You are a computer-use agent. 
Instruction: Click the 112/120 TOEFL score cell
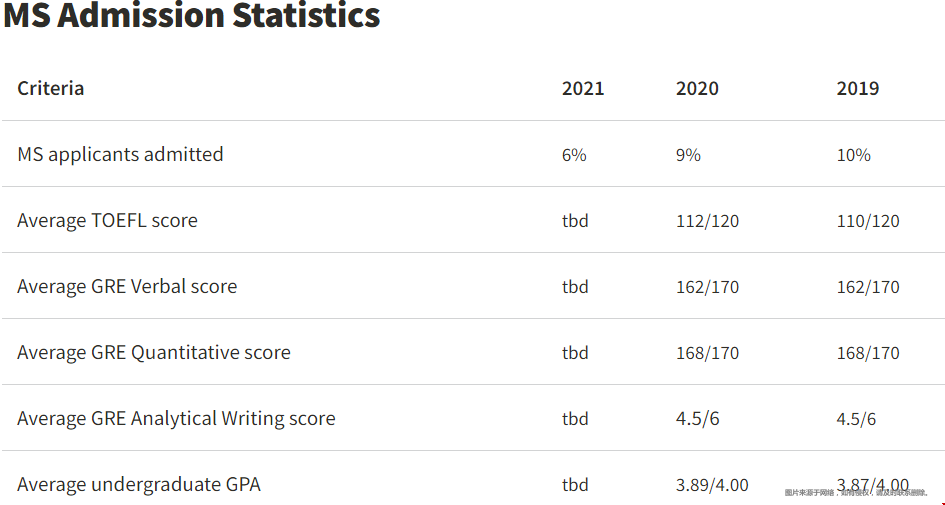coord(708,221)
